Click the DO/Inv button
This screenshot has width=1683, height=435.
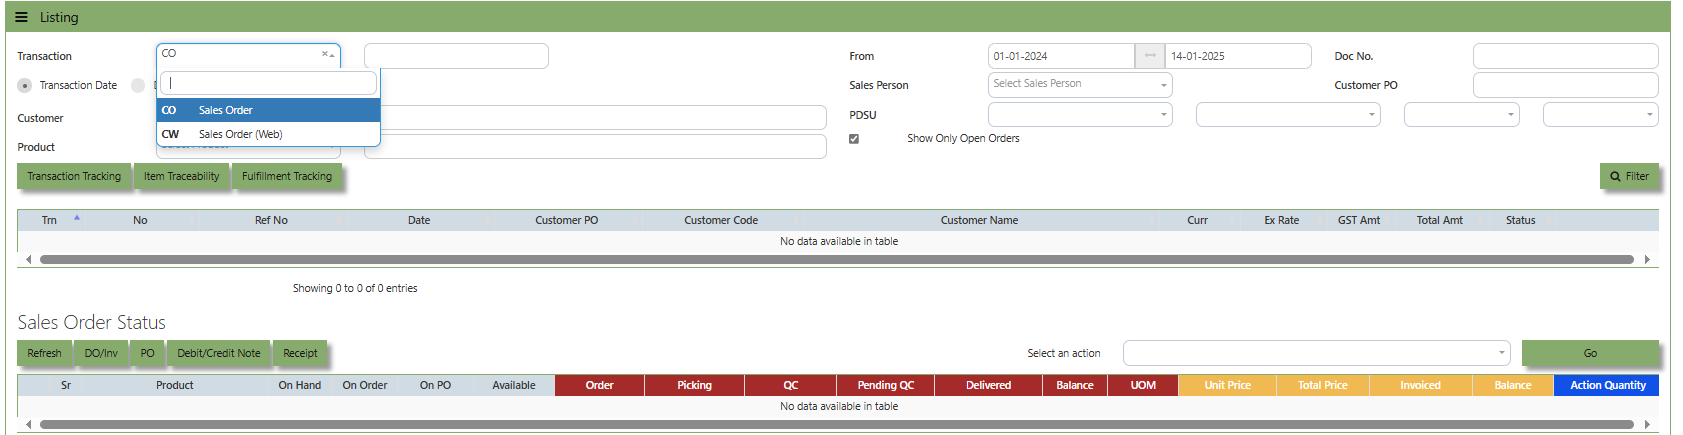click(101, 353)
